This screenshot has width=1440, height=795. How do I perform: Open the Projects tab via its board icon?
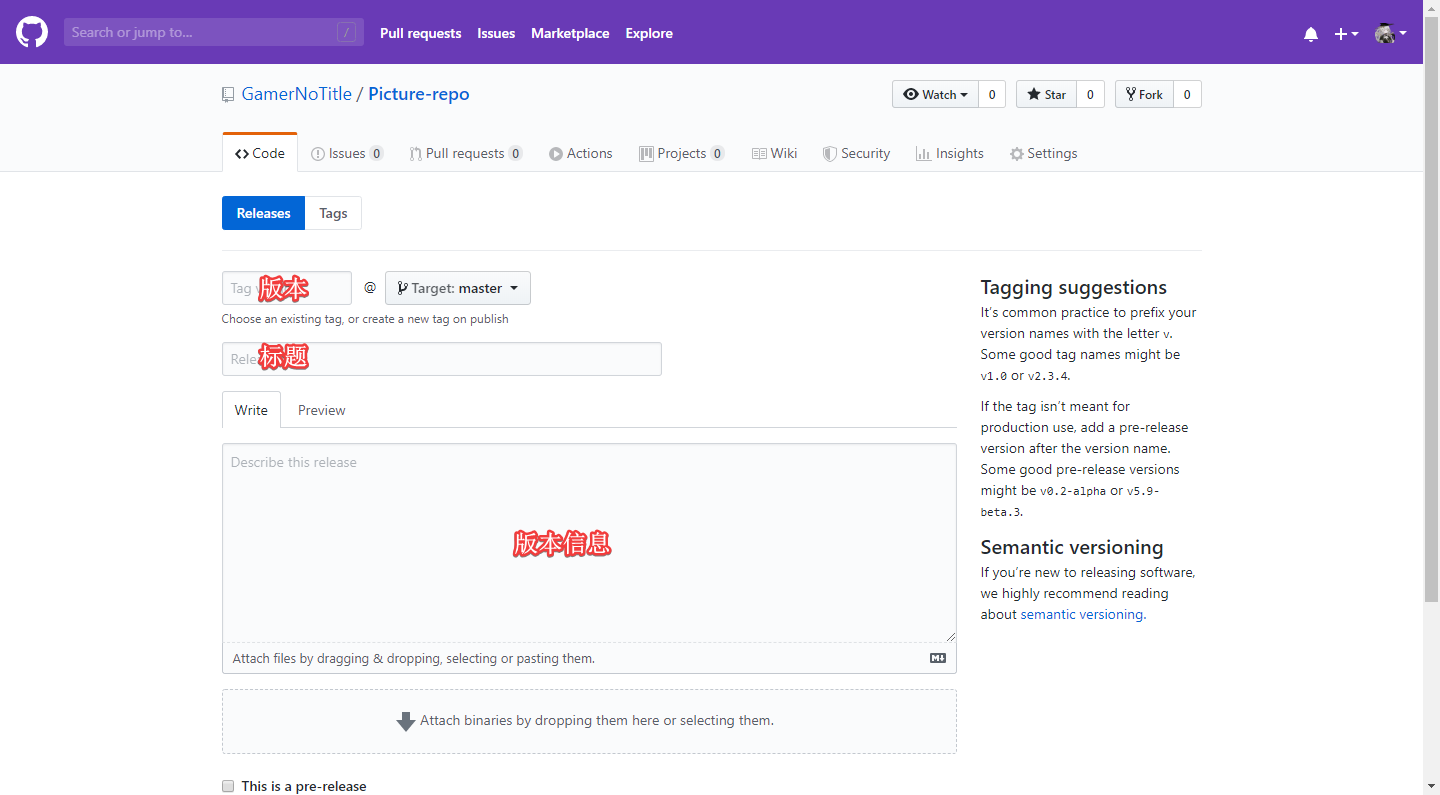[645, 153]
